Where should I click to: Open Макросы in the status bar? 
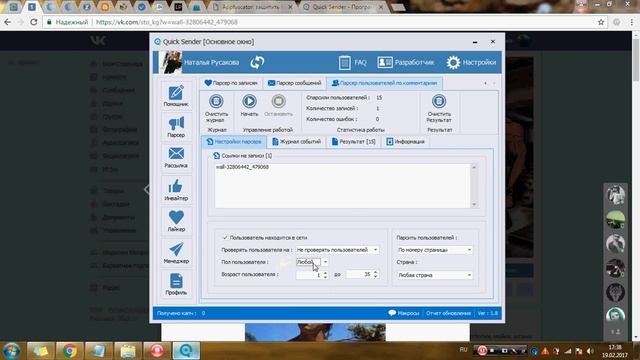pyautogui.click(x=404, y=313)
